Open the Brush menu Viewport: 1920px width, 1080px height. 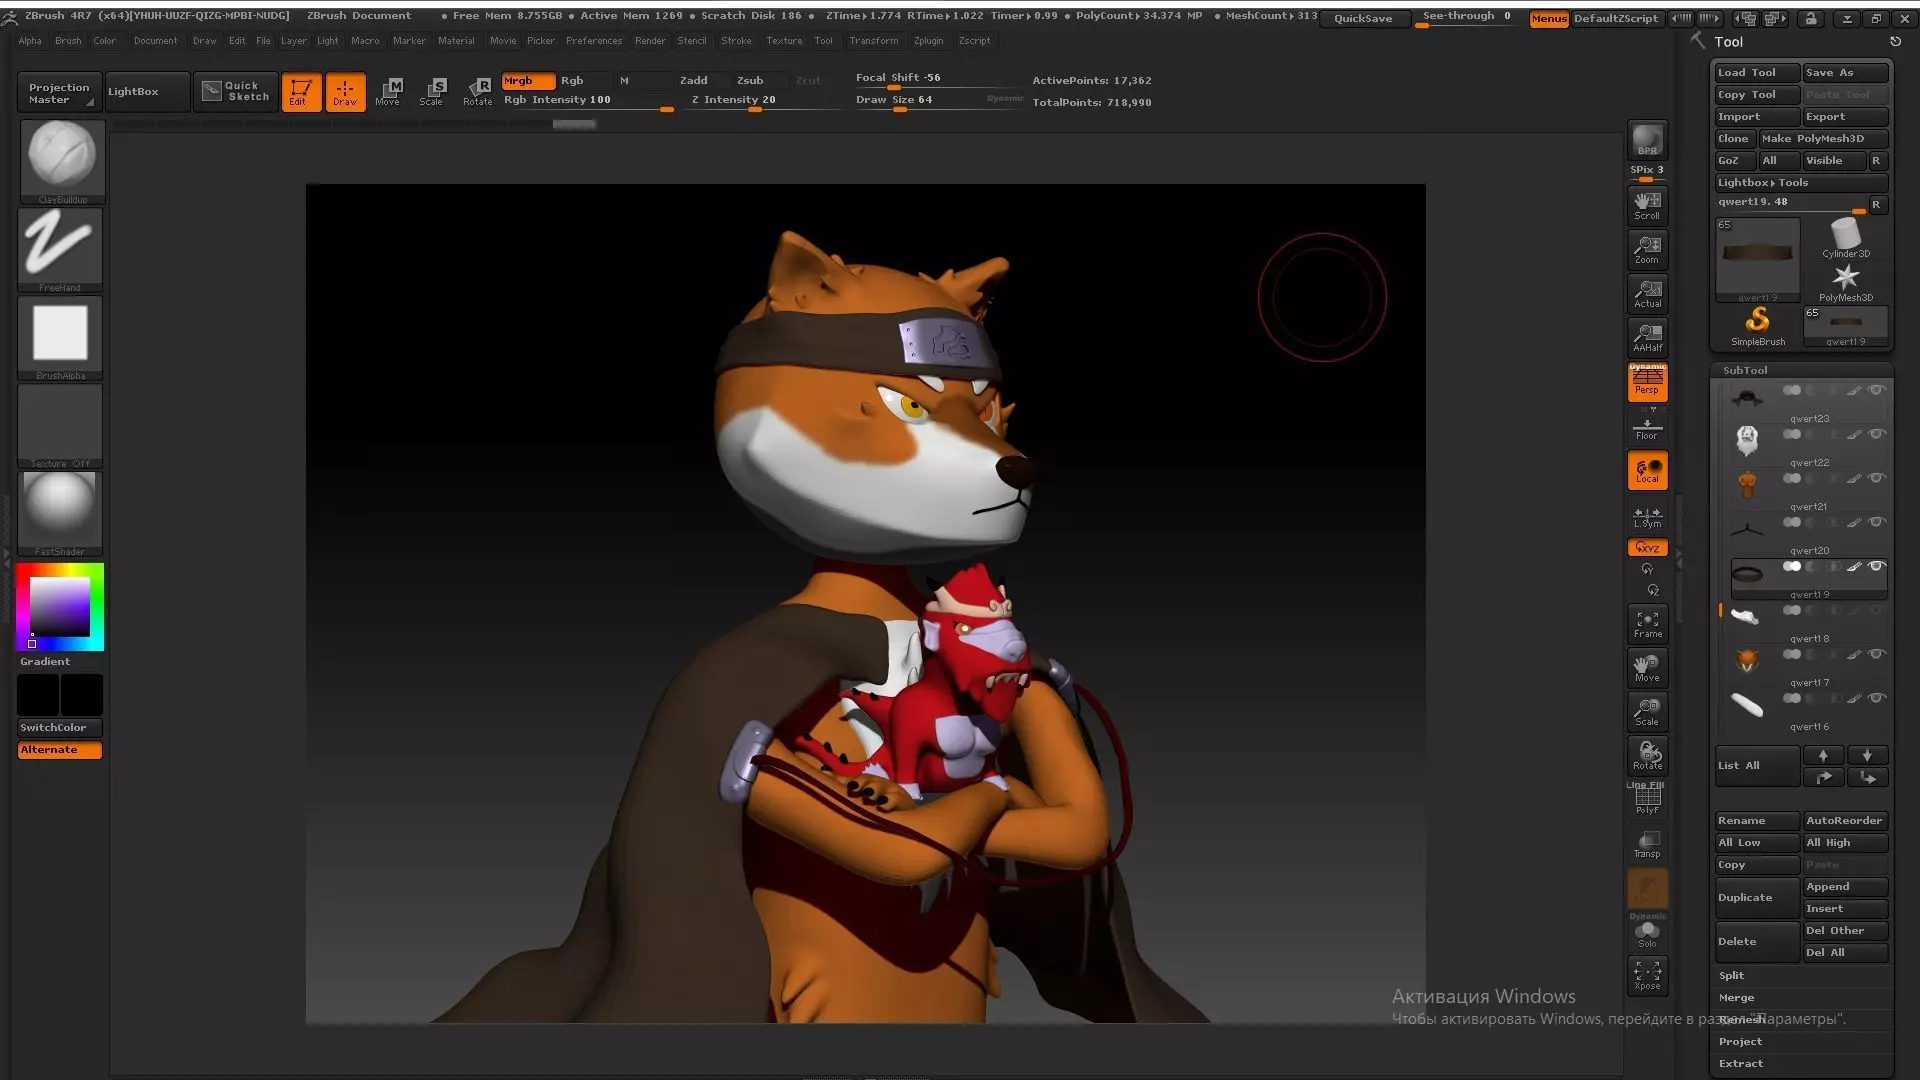(68, 41)
